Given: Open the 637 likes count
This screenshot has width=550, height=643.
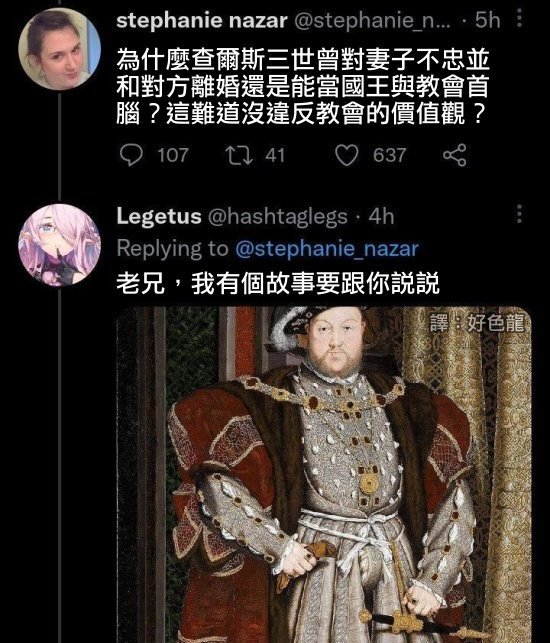Looking at the screenshot, I should click(390, 155).
